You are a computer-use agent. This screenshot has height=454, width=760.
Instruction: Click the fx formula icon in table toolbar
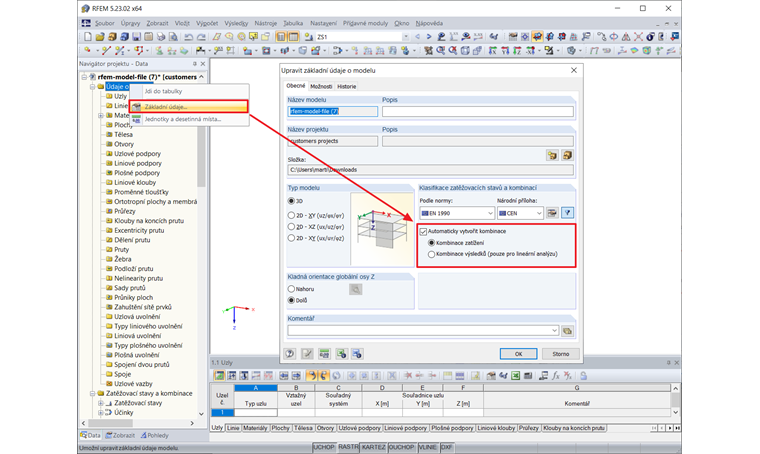click(556, 376)
